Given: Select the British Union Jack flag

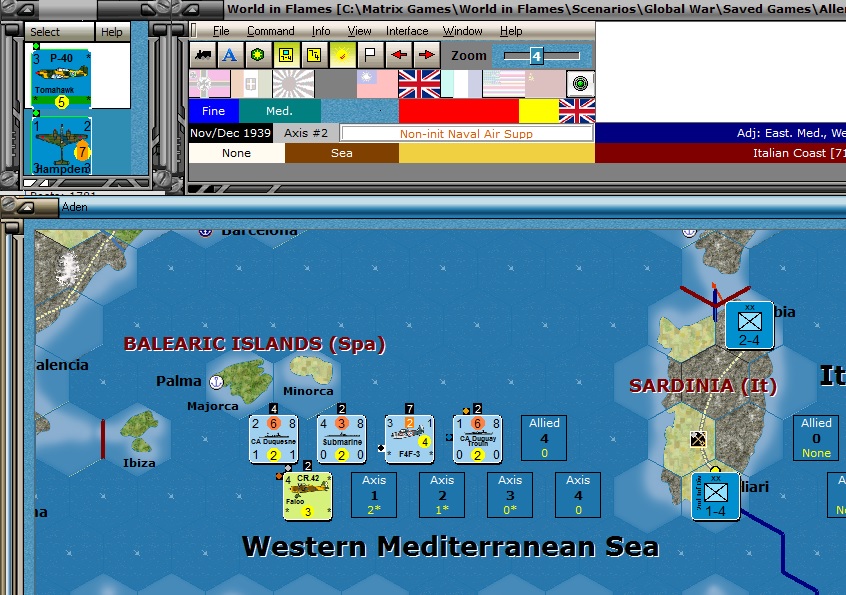Looking at the screenshot, I should [x=419, y=84].
